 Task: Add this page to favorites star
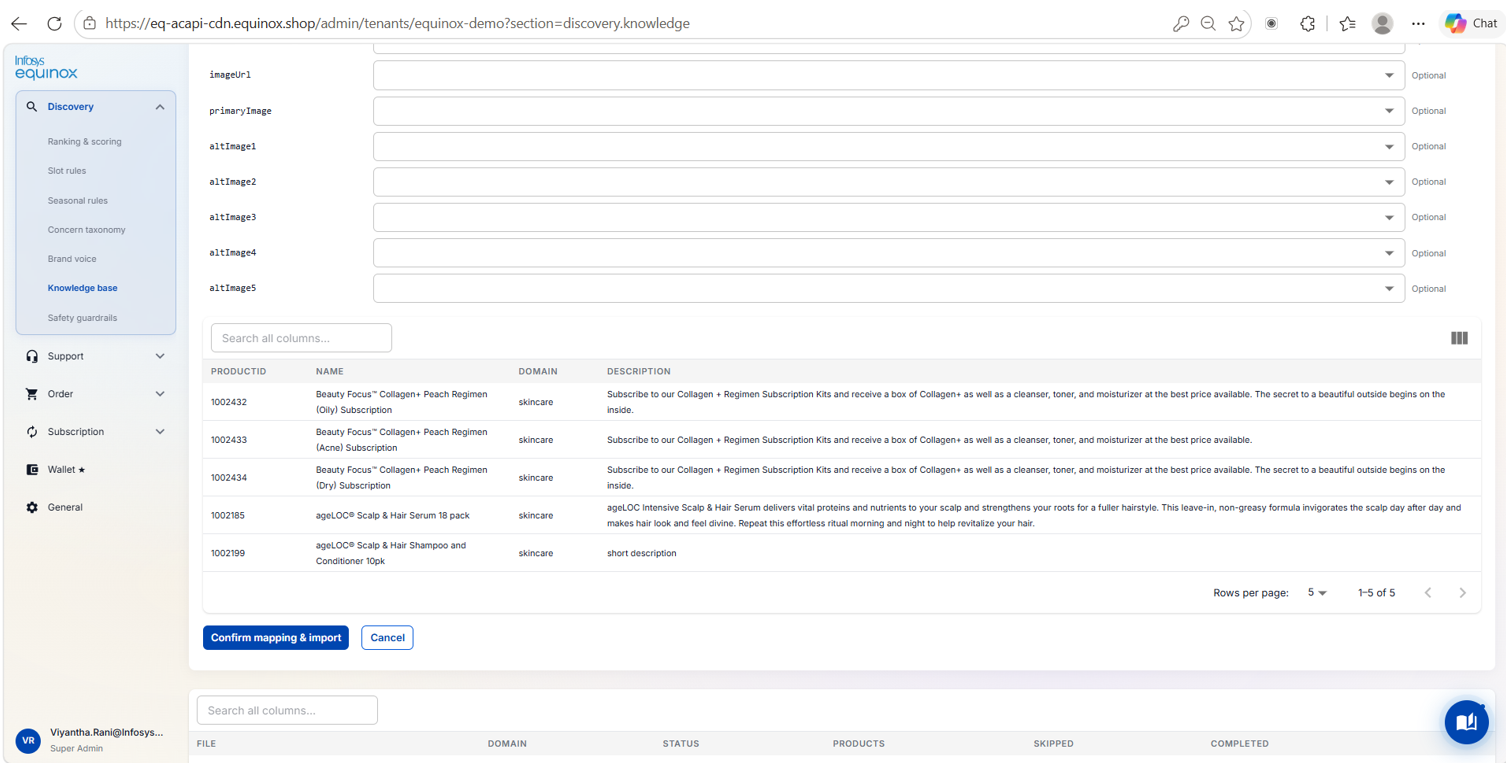(x=1237, y=23)
